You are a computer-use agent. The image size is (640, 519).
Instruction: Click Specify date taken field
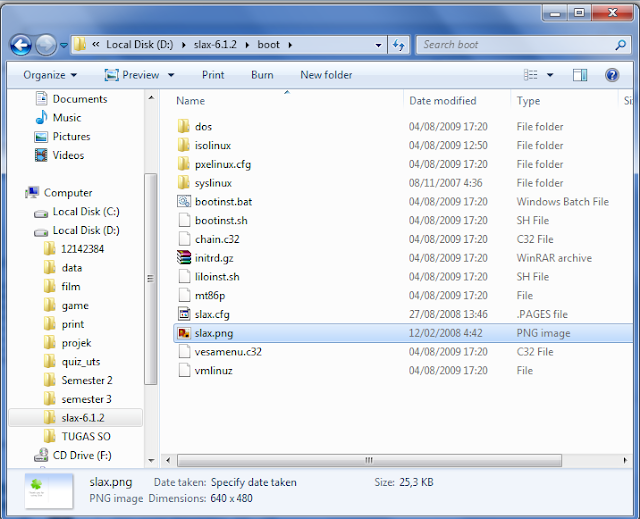pyautogui.click(x=253, y=482)
